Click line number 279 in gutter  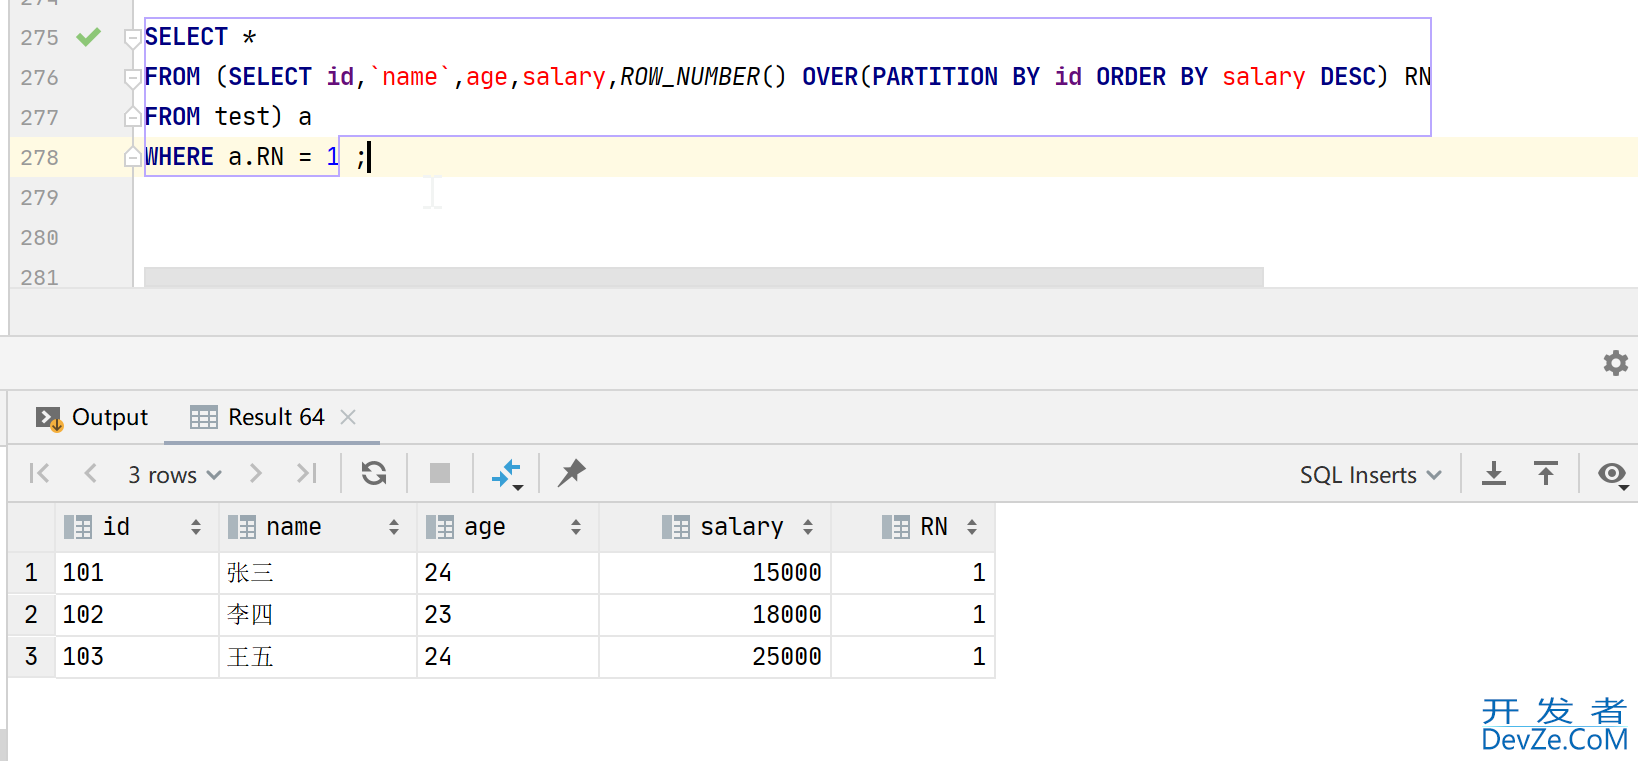click(39, 198)
